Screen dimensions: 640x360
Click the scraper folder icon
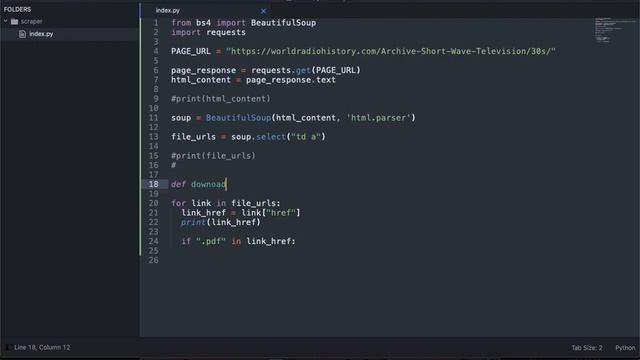15,21
